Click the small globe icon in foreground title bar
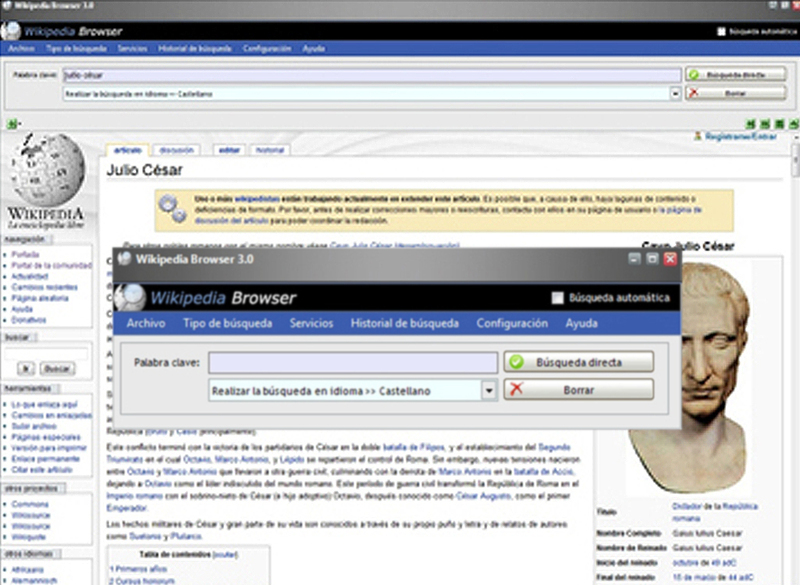Viewport: 800px width, 585px height. 124,258
